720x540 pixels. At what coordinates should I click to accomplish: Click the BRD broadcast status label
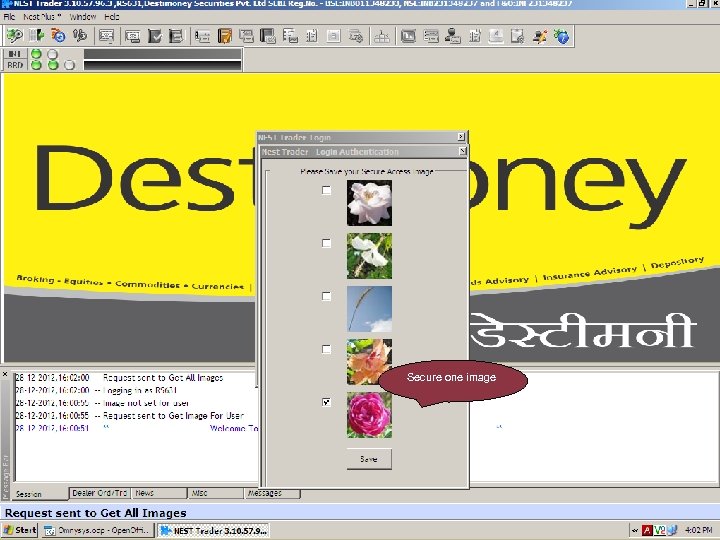[x=15, y=65]
